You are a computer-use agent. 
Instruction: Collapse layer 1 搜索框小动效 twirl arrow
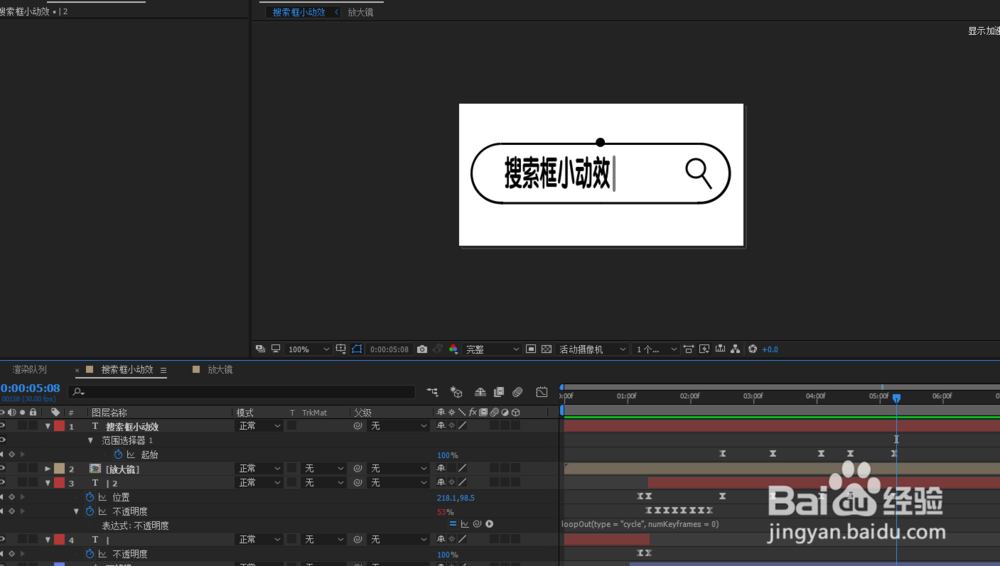(48, 426)
